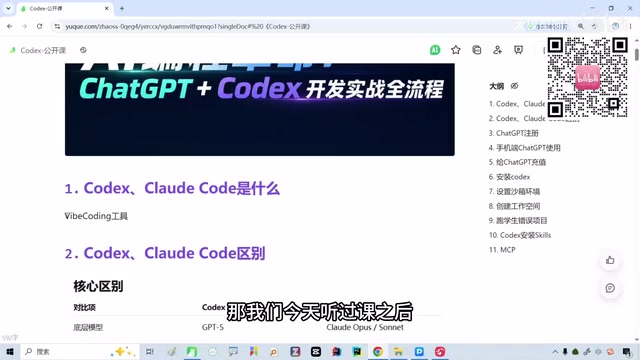Open the Windows Start menu
The image size is (640, 360).
click(10, 351)
